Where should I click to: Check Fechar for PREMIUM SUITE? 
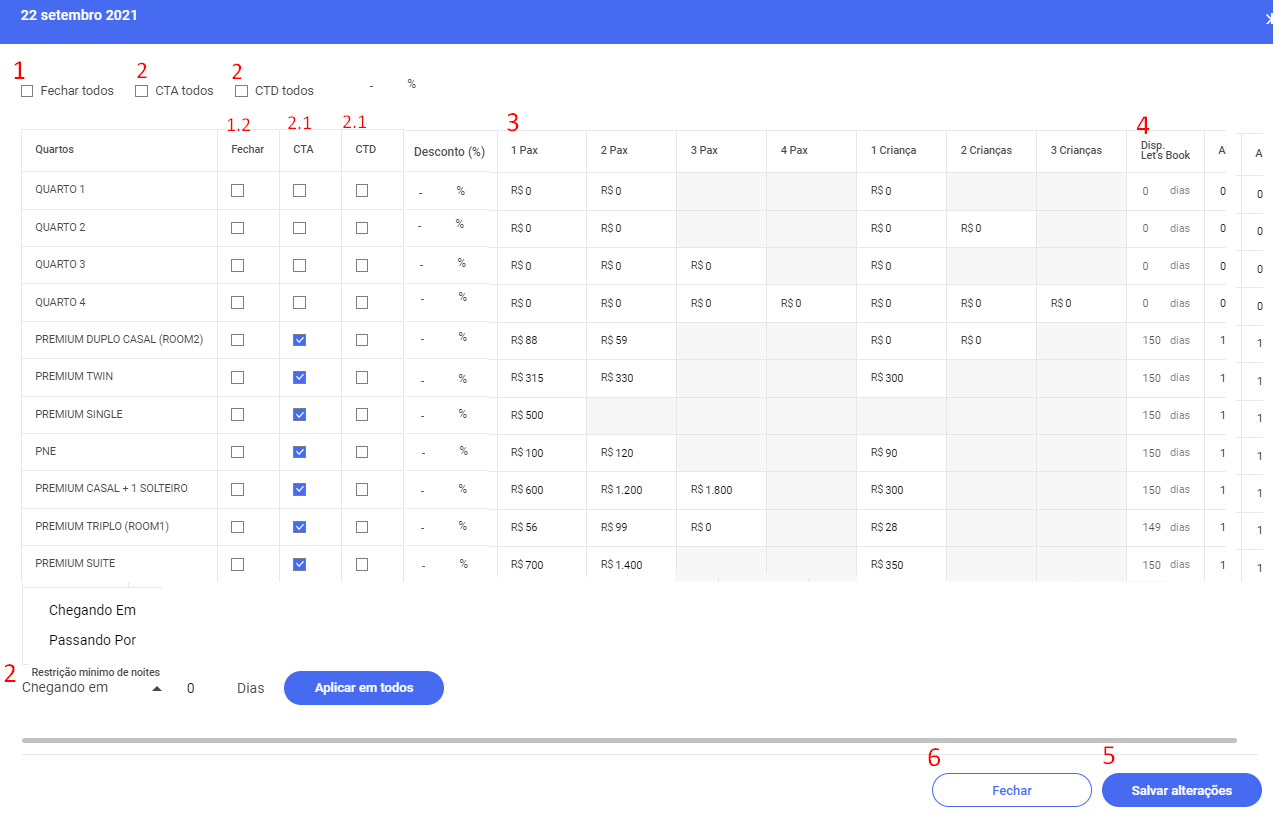point(237,564)
